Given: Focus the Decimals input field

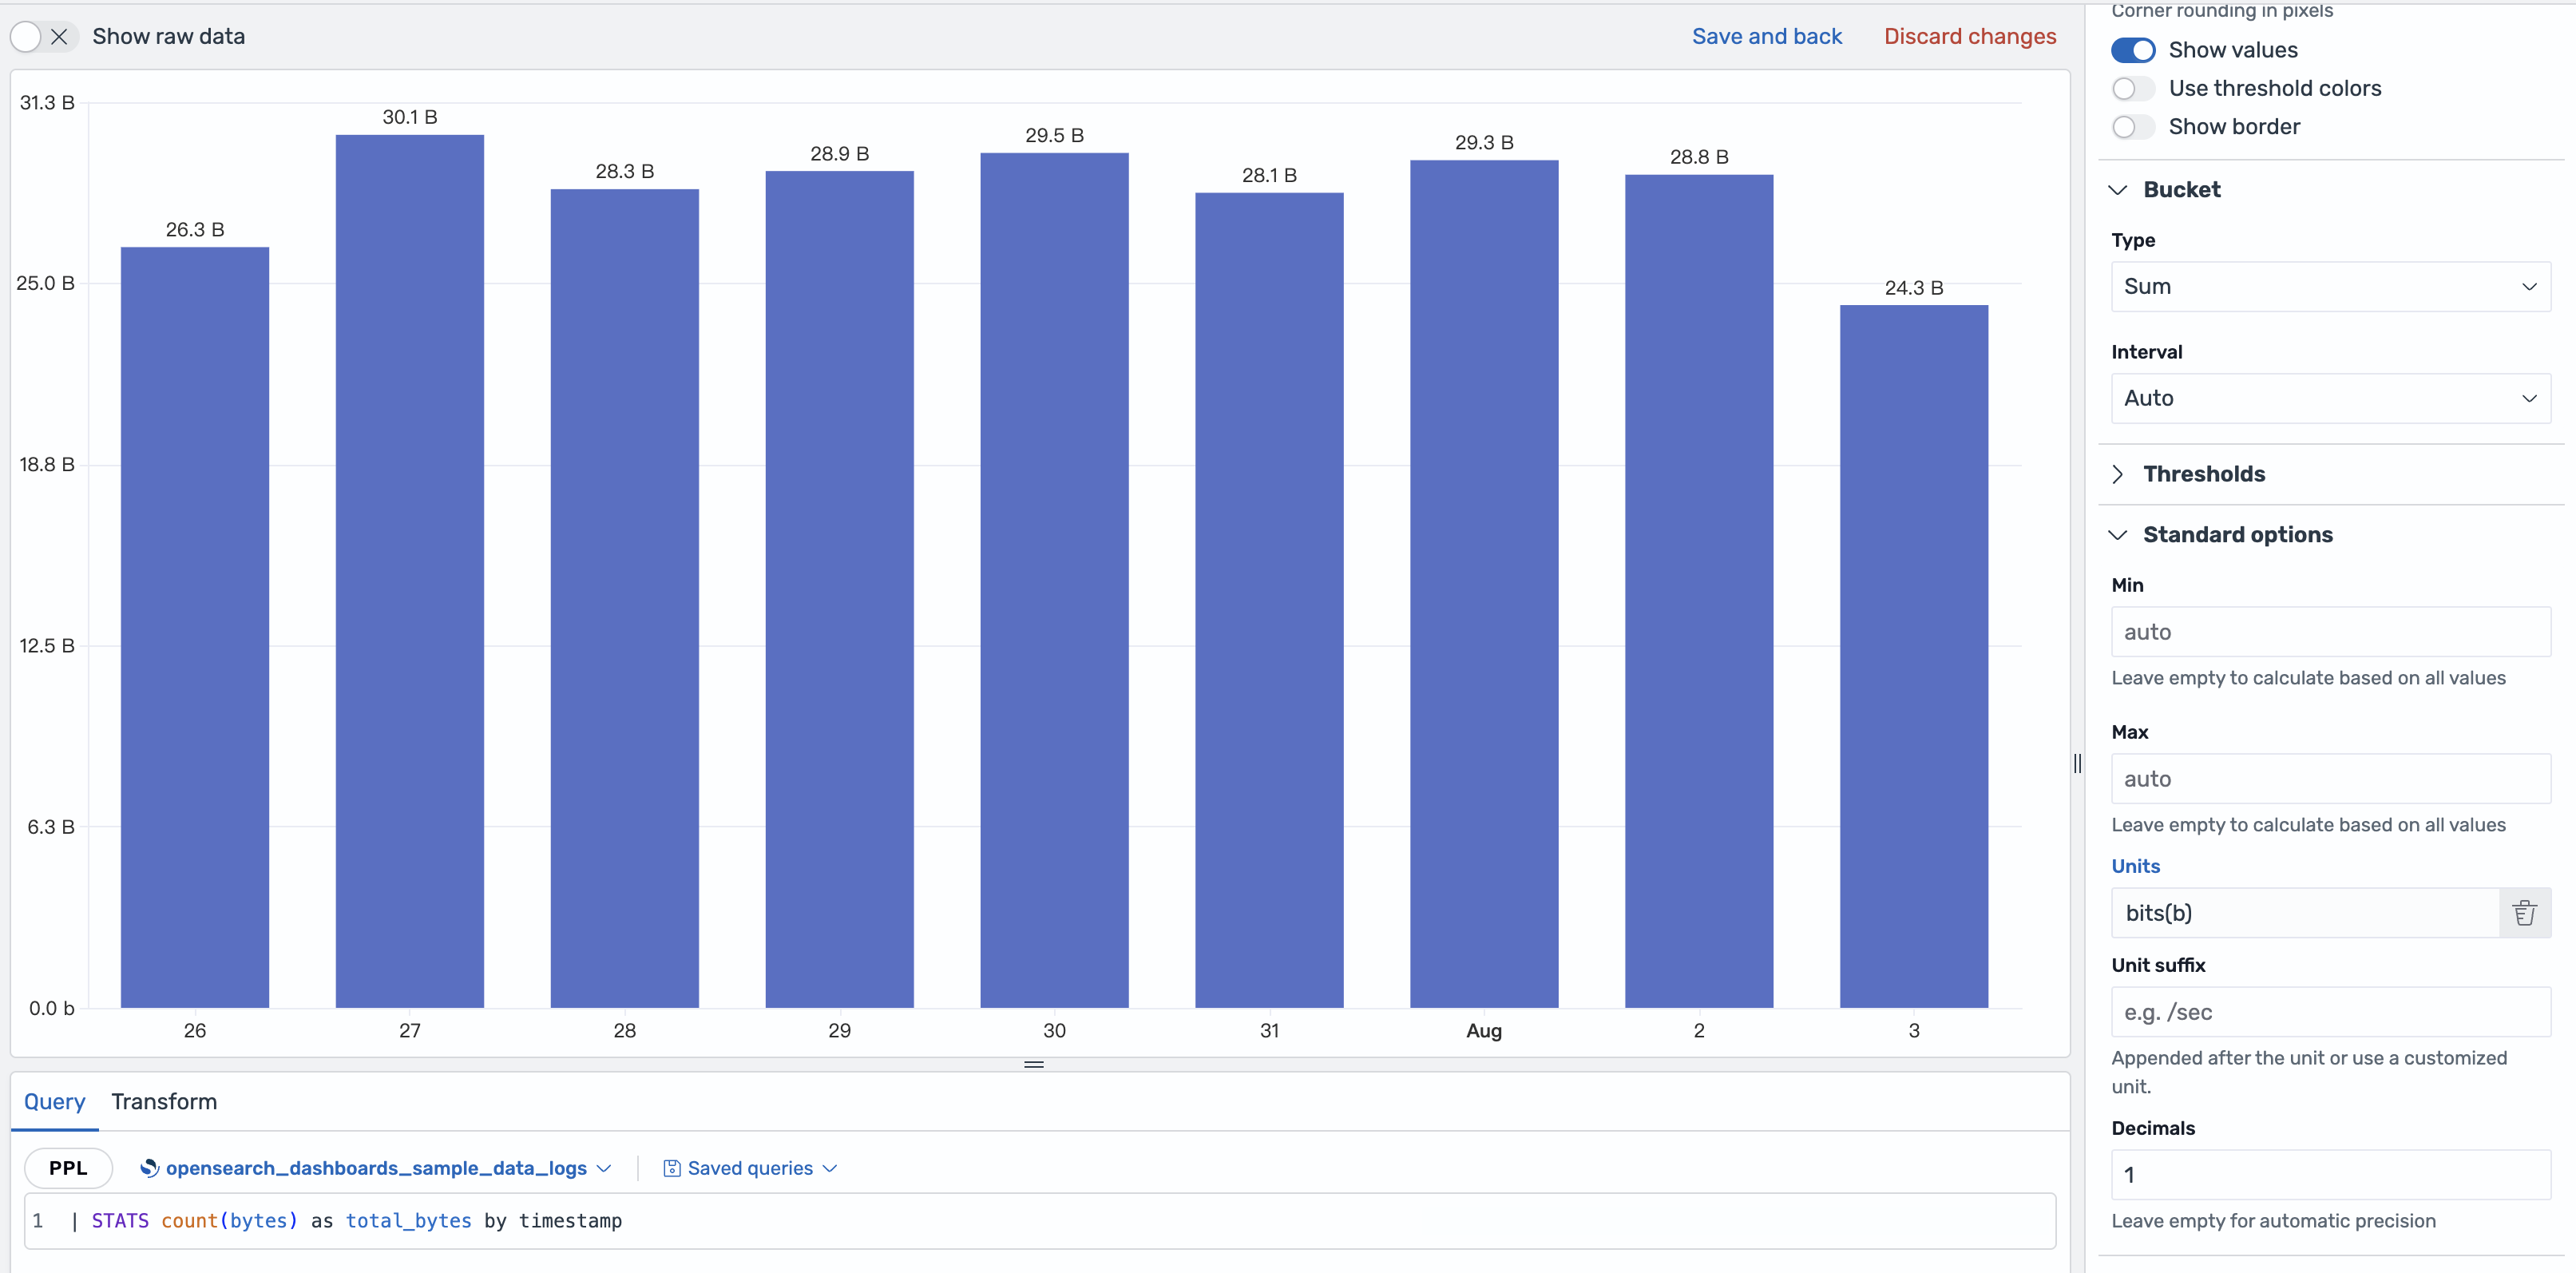Looking at the screenshot, I should (x=2330, y=1175).
